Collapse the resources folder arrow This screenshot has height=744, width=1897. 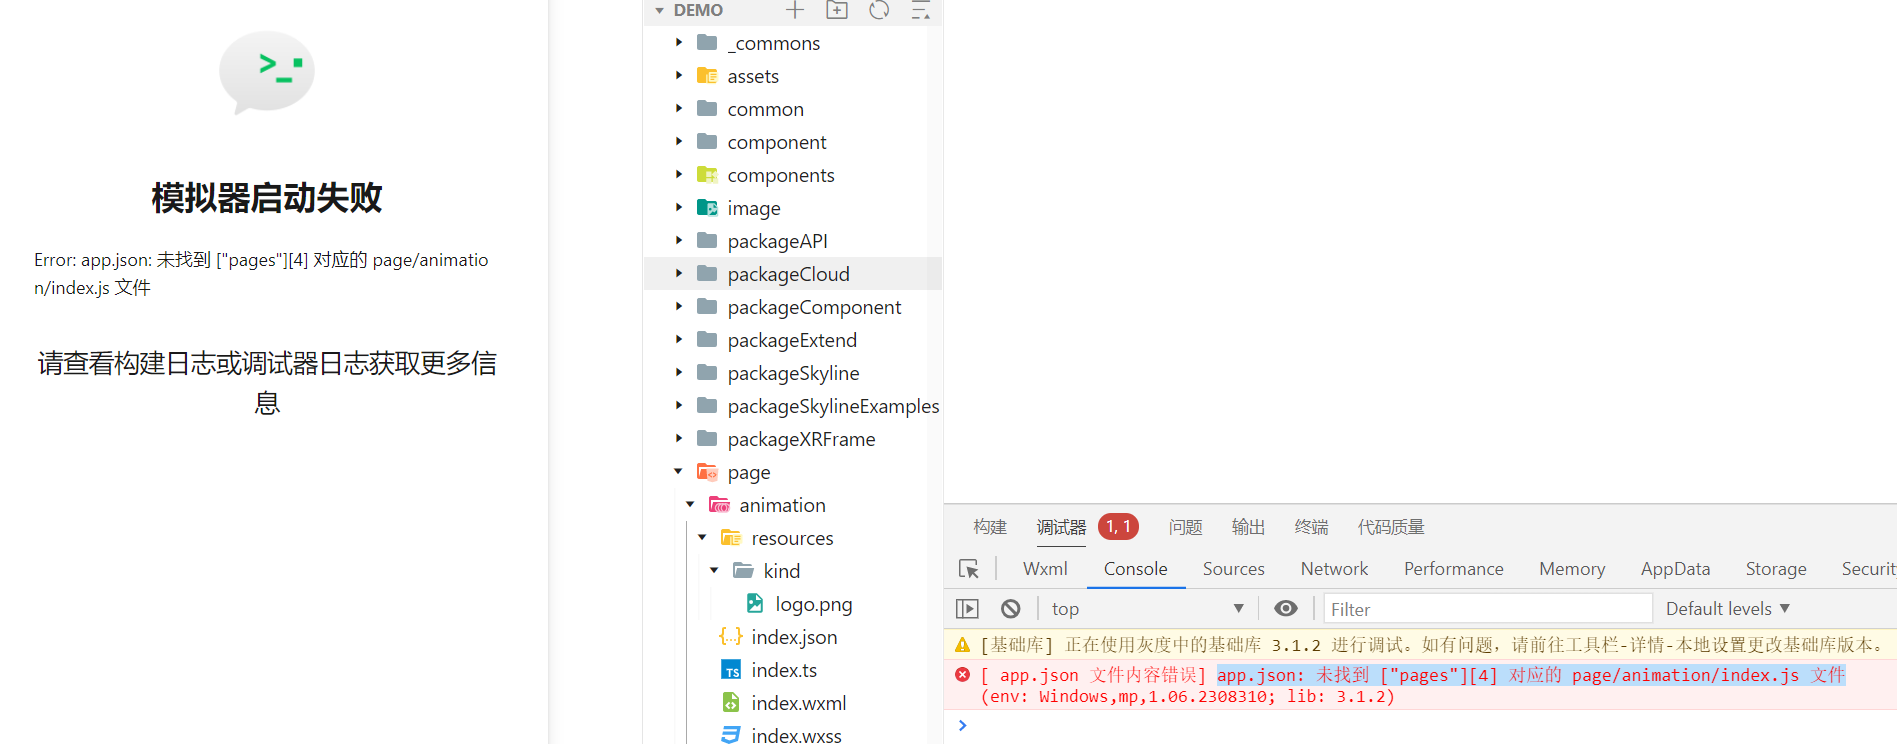click(x=703, y=537)
